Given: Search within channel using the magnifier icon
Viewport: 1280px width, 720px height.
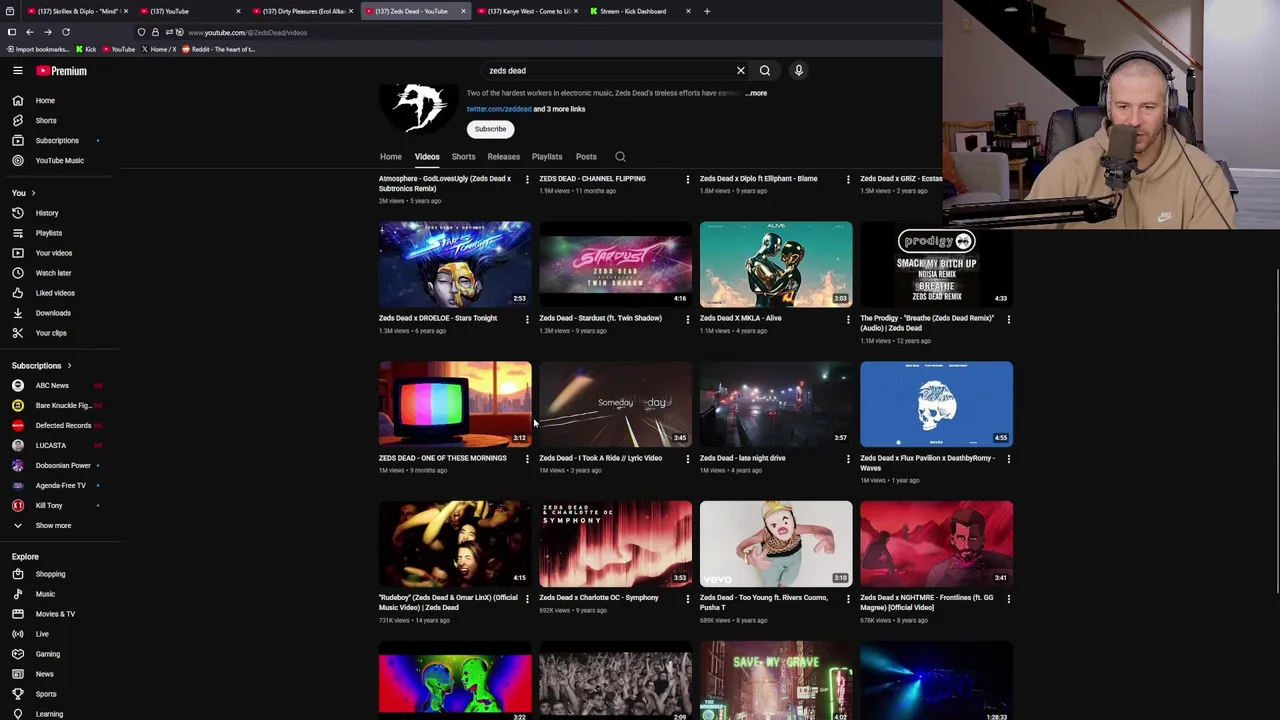Looking at the screenshot, I should (x=620, y=157).
